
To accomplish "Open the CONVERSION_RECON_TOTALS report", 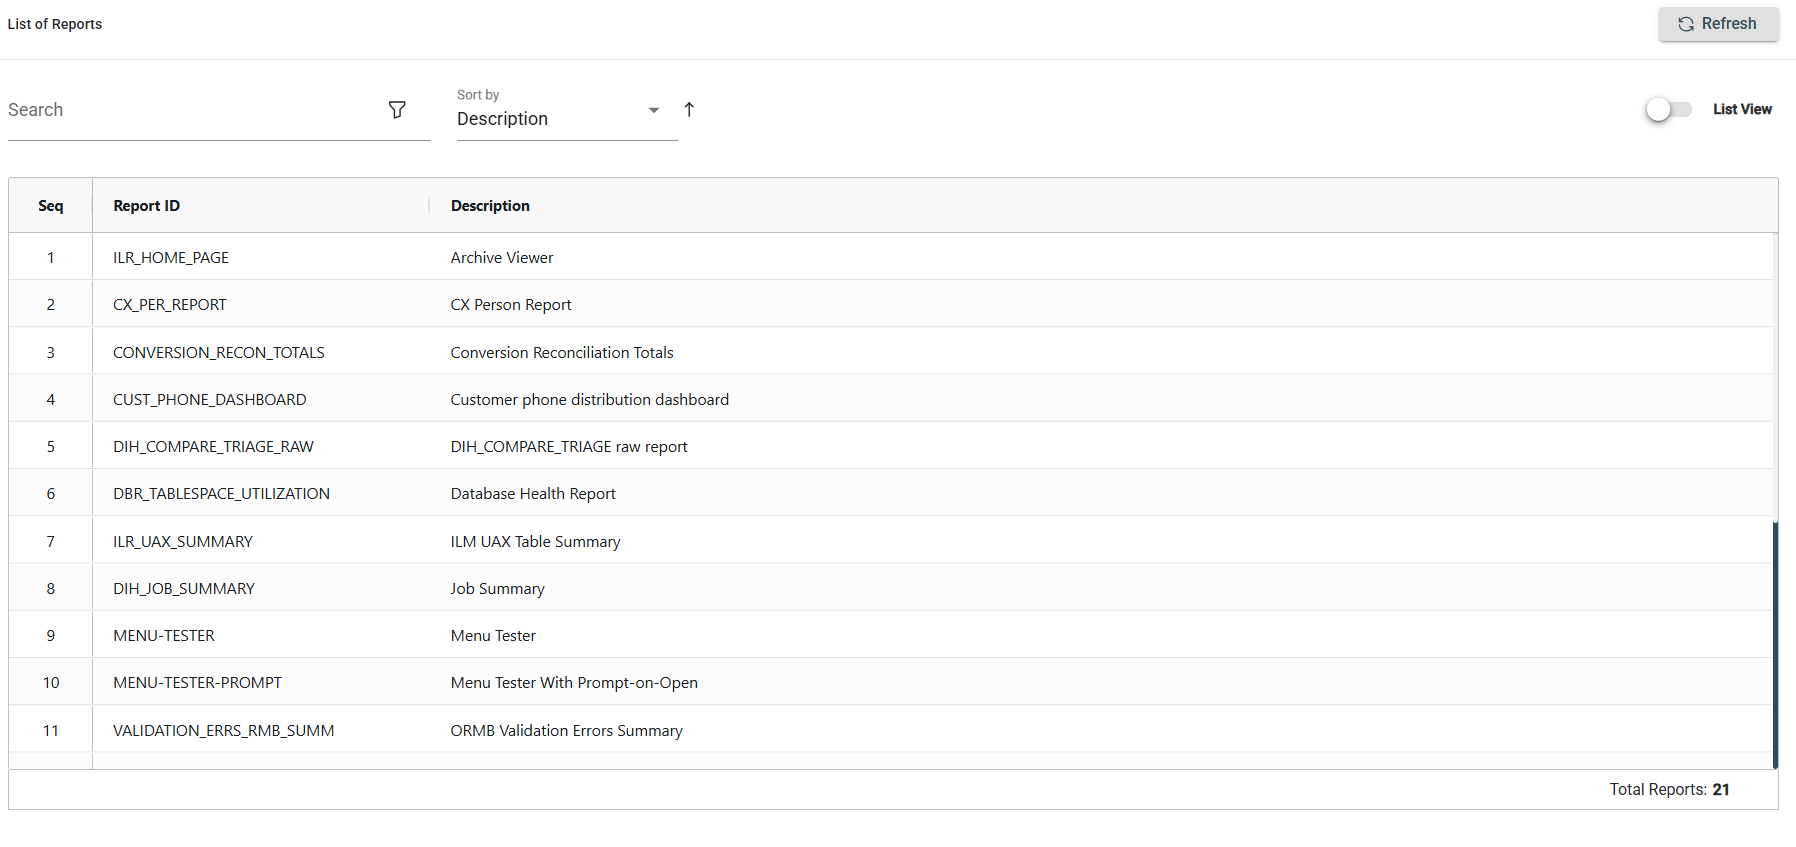I will coord(219,353).
